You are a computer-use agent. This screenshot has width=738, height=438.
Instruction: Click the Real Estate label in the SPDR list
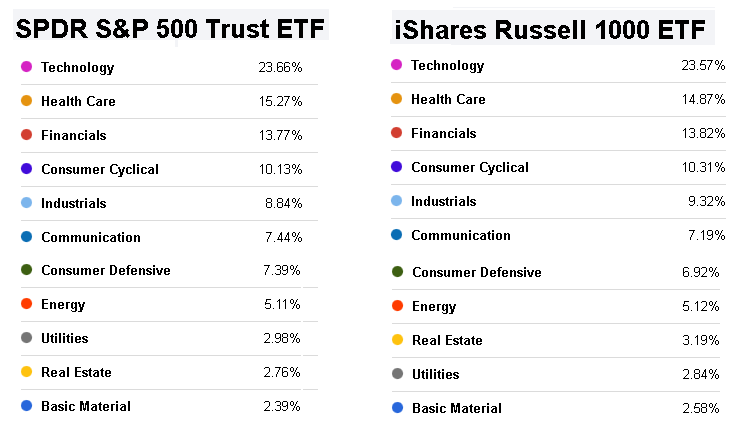[x=76, y=372]
